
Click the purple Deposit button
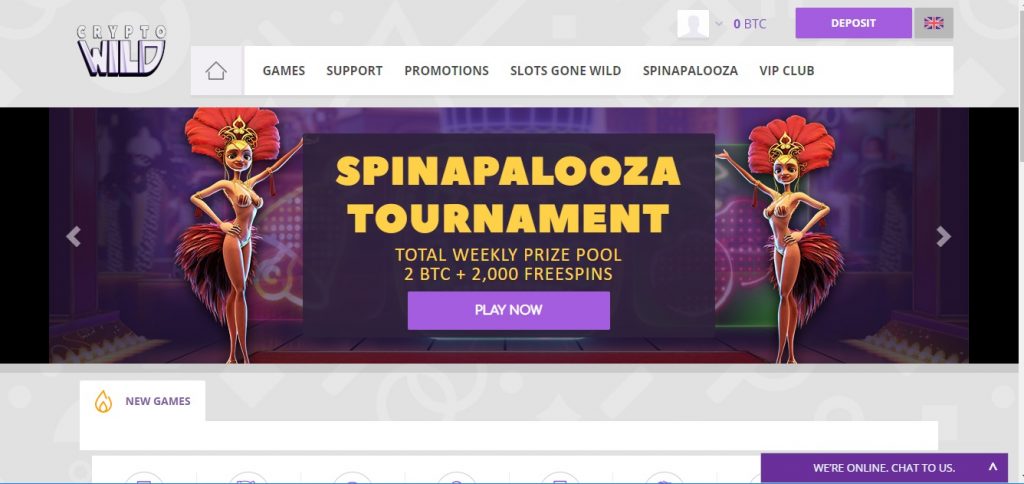pyautogui.click(x=854, y=23)
